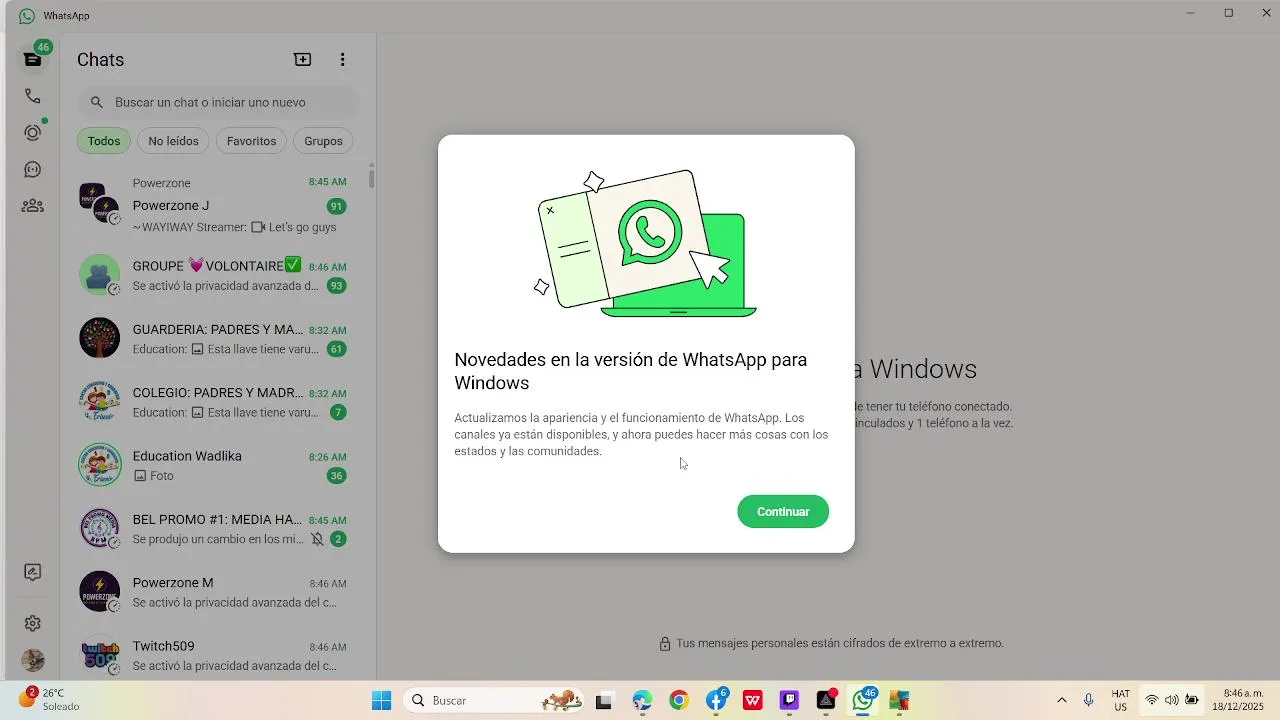Click the WhatsApp logo in title bar
This screenshot has height=720, width=1280.
pyautogui.click(x=27, y=16)
